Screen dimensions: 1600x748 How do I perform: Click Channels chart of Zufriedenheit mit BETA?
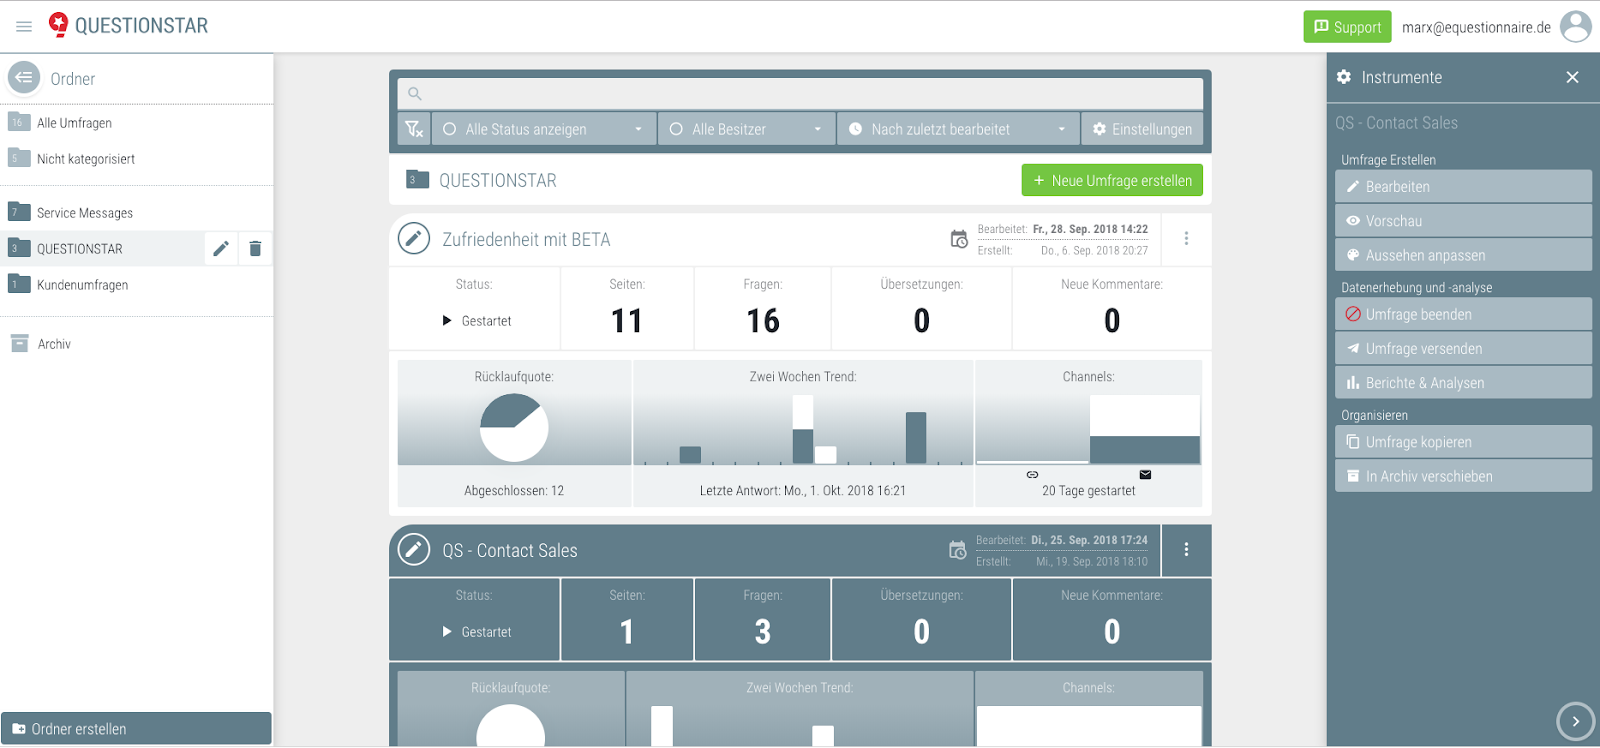coord(1088,429)
